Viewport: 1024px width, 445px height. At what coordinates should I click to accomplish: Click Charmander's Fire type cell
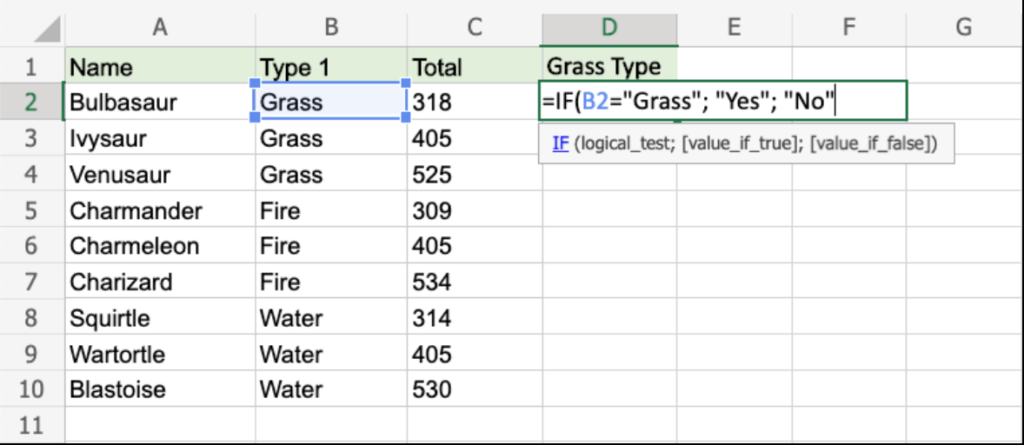click(331, 210)
